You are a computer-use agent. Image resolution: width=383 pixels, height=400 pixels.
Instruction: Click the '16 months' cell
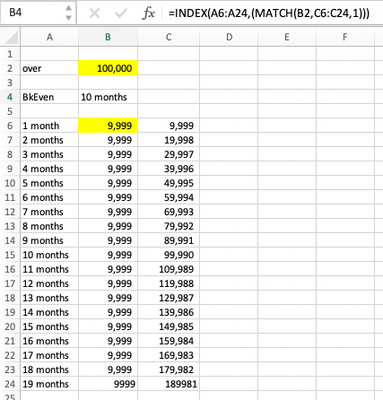[x=50, y=341]
